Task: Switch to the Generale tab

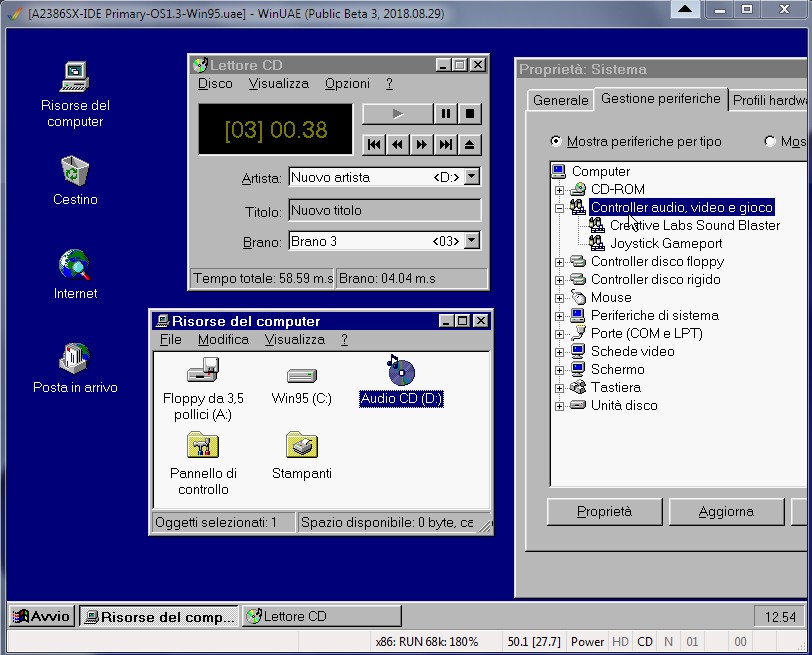Action: (560, 100)
